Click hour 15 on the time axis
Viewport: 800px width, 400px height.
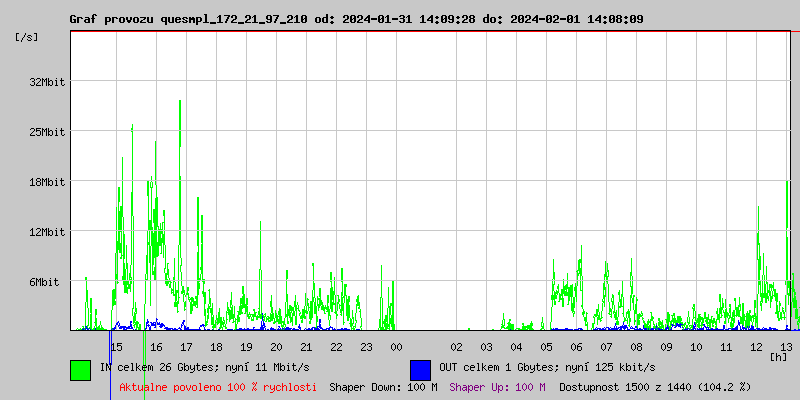116,347
